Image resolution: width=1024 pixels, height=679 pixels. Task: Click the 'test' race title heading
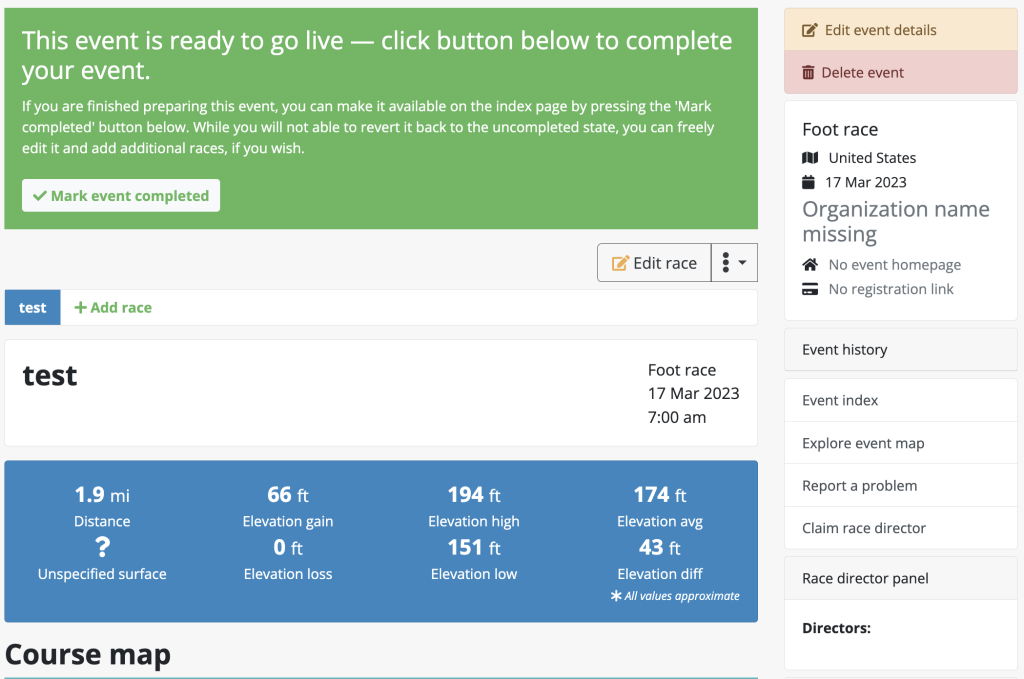point(50,375)
